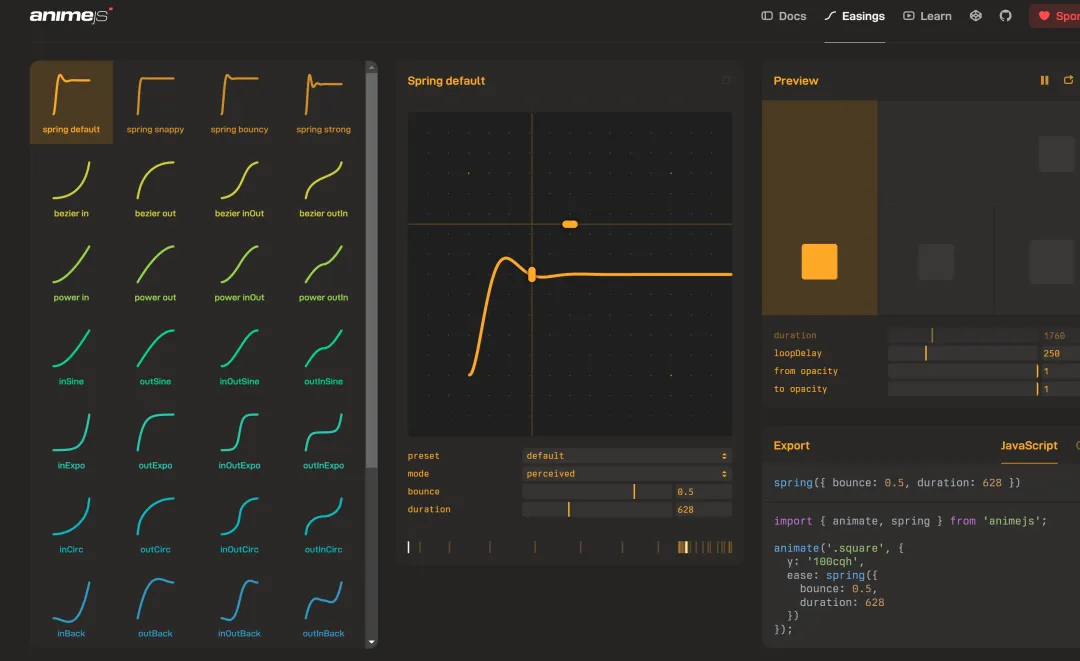Select the outBack easing
The width and height of the screenshot is (1080, 661).
[x=155, y=607]
